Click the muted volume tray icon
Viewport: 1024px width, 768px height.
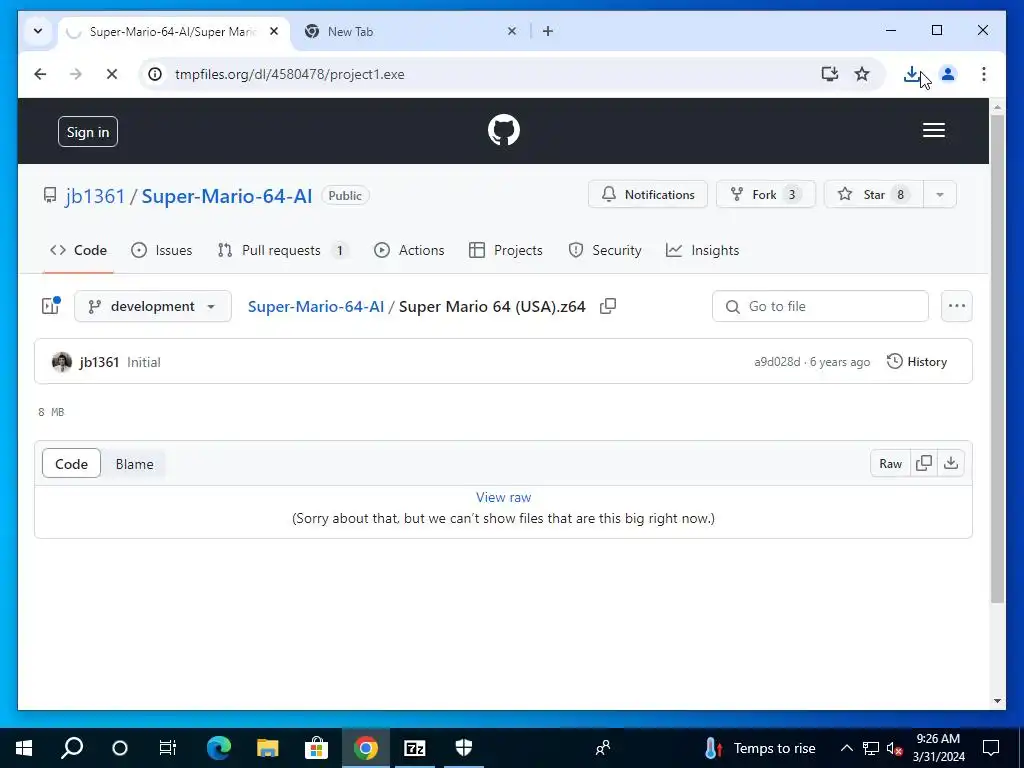pyautogui.click(x=894, y=748)
